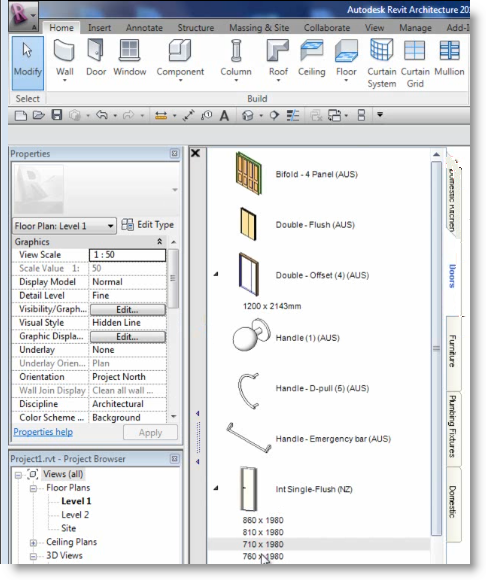Choose the Curtain Grid tool
Viewport: 486px width, 580px height.
(415, 63)
